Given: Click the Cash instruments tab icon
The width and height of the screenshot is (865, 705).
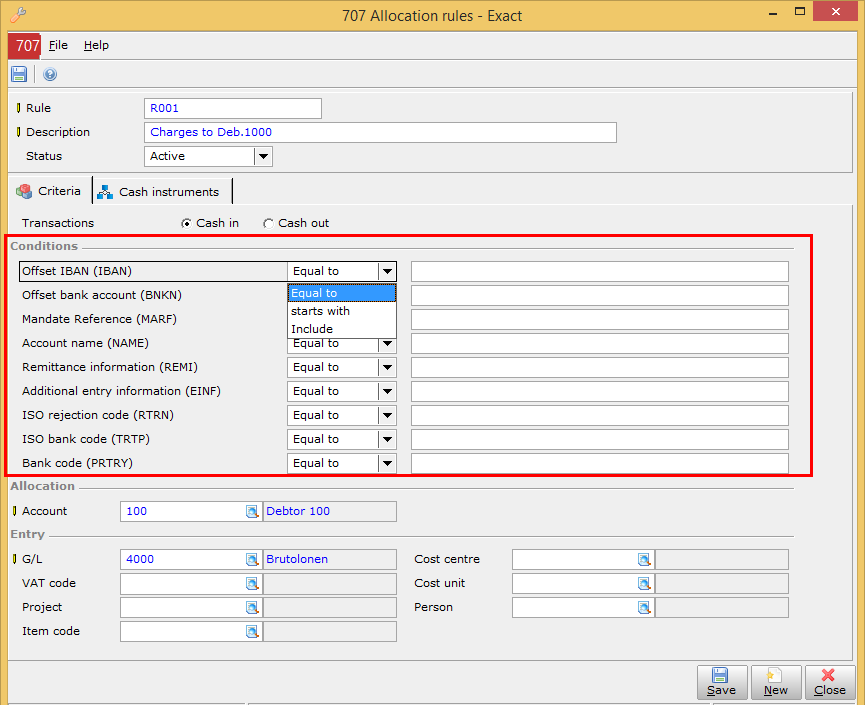Looking at the screenshot, I should (105, 192).
